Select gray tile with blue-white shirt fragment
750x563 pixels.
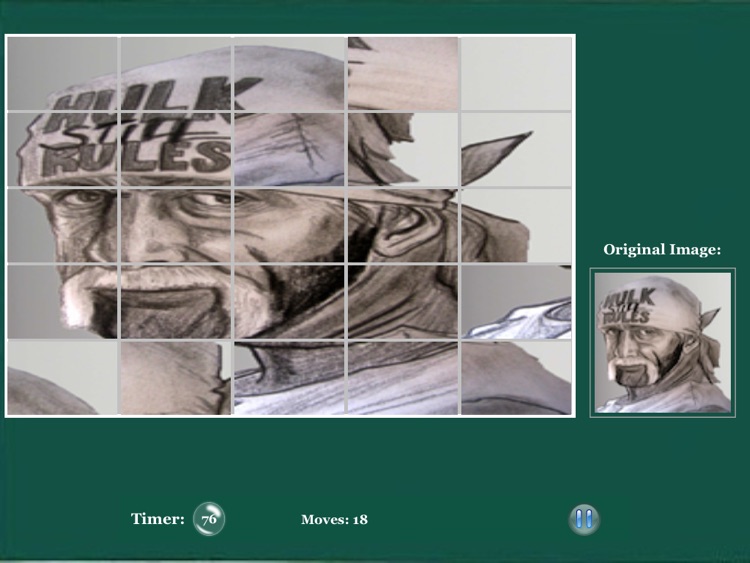point(516,302)
